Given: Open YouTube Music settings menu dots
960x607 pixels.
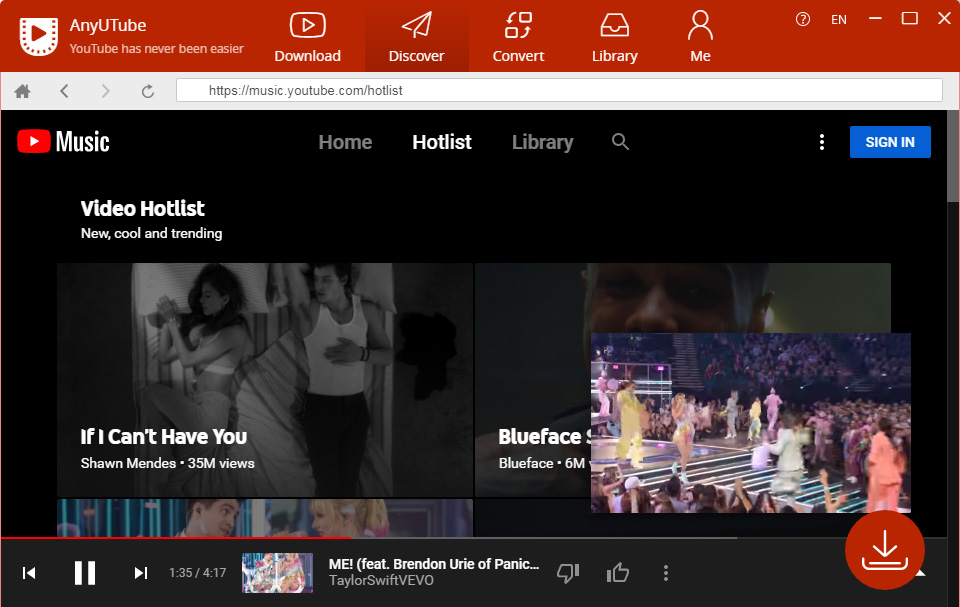Looking at the screenshot, I should click(x=822, y=142).
